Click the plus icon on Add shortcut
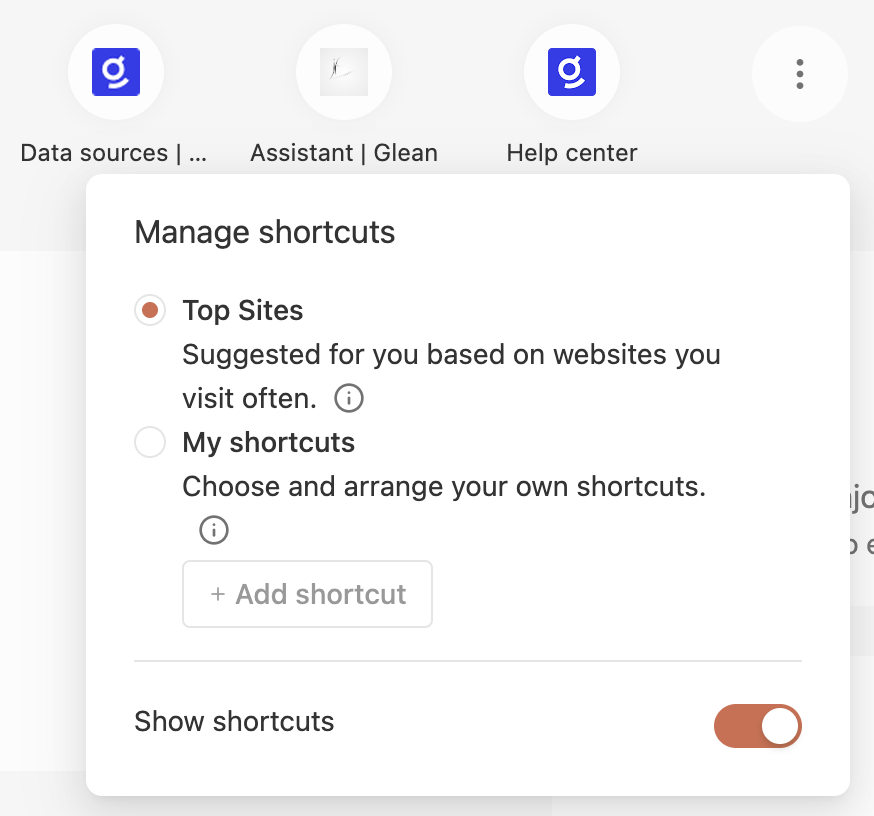 coord(217,594)
